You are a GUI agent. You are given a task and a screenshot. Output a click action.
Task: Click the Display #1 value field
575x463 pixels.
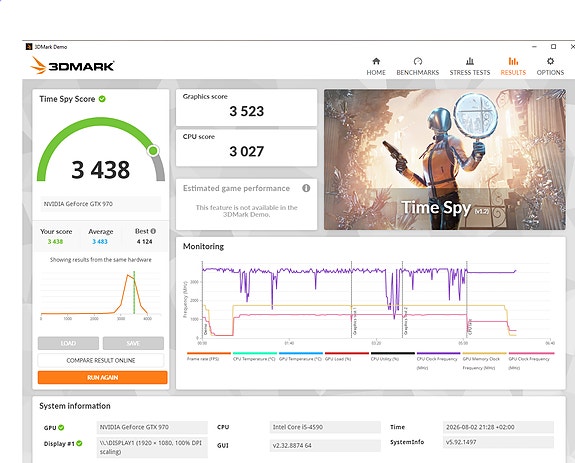(152, 447)
